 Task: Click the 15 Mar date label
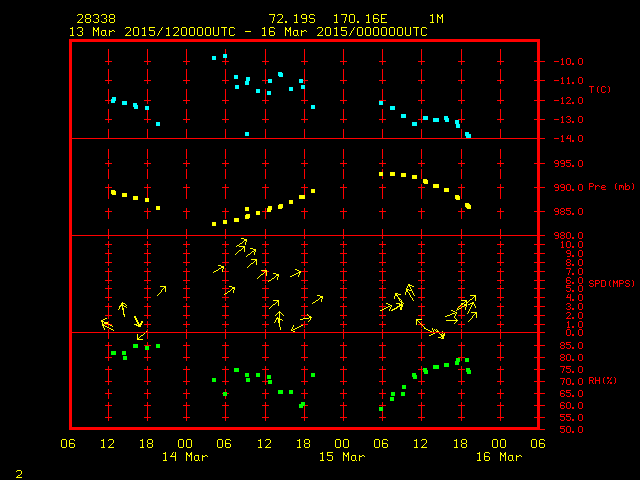342,457
